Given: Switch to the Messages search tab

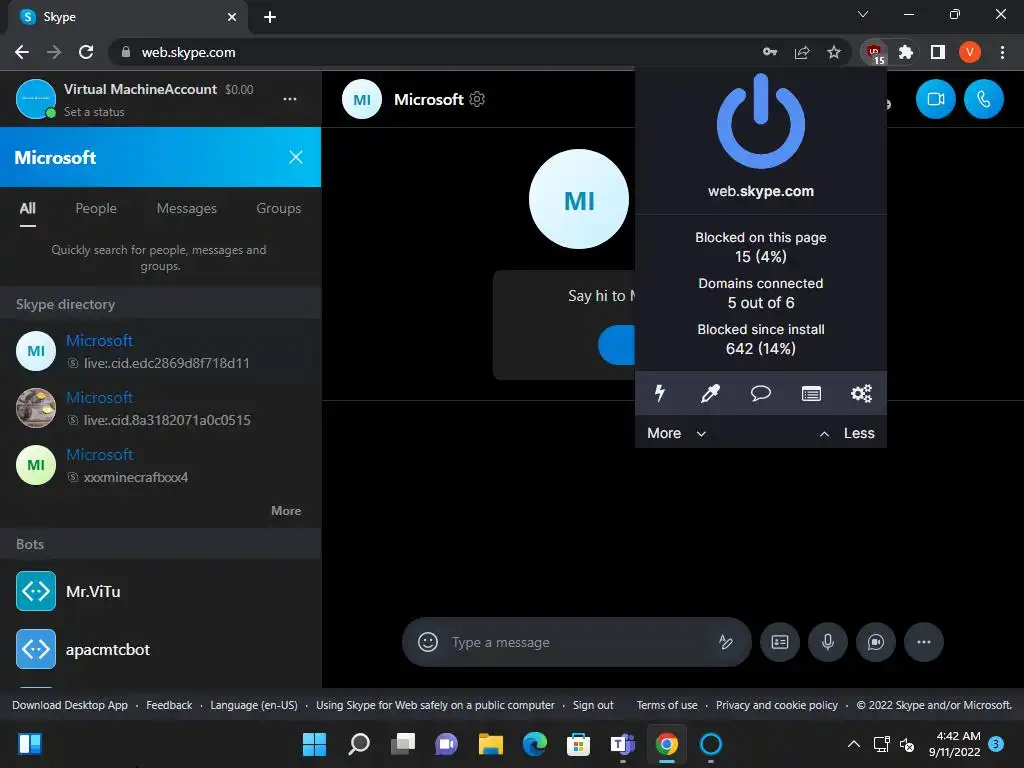Looking at the screenshot, I should coord(186,208).
